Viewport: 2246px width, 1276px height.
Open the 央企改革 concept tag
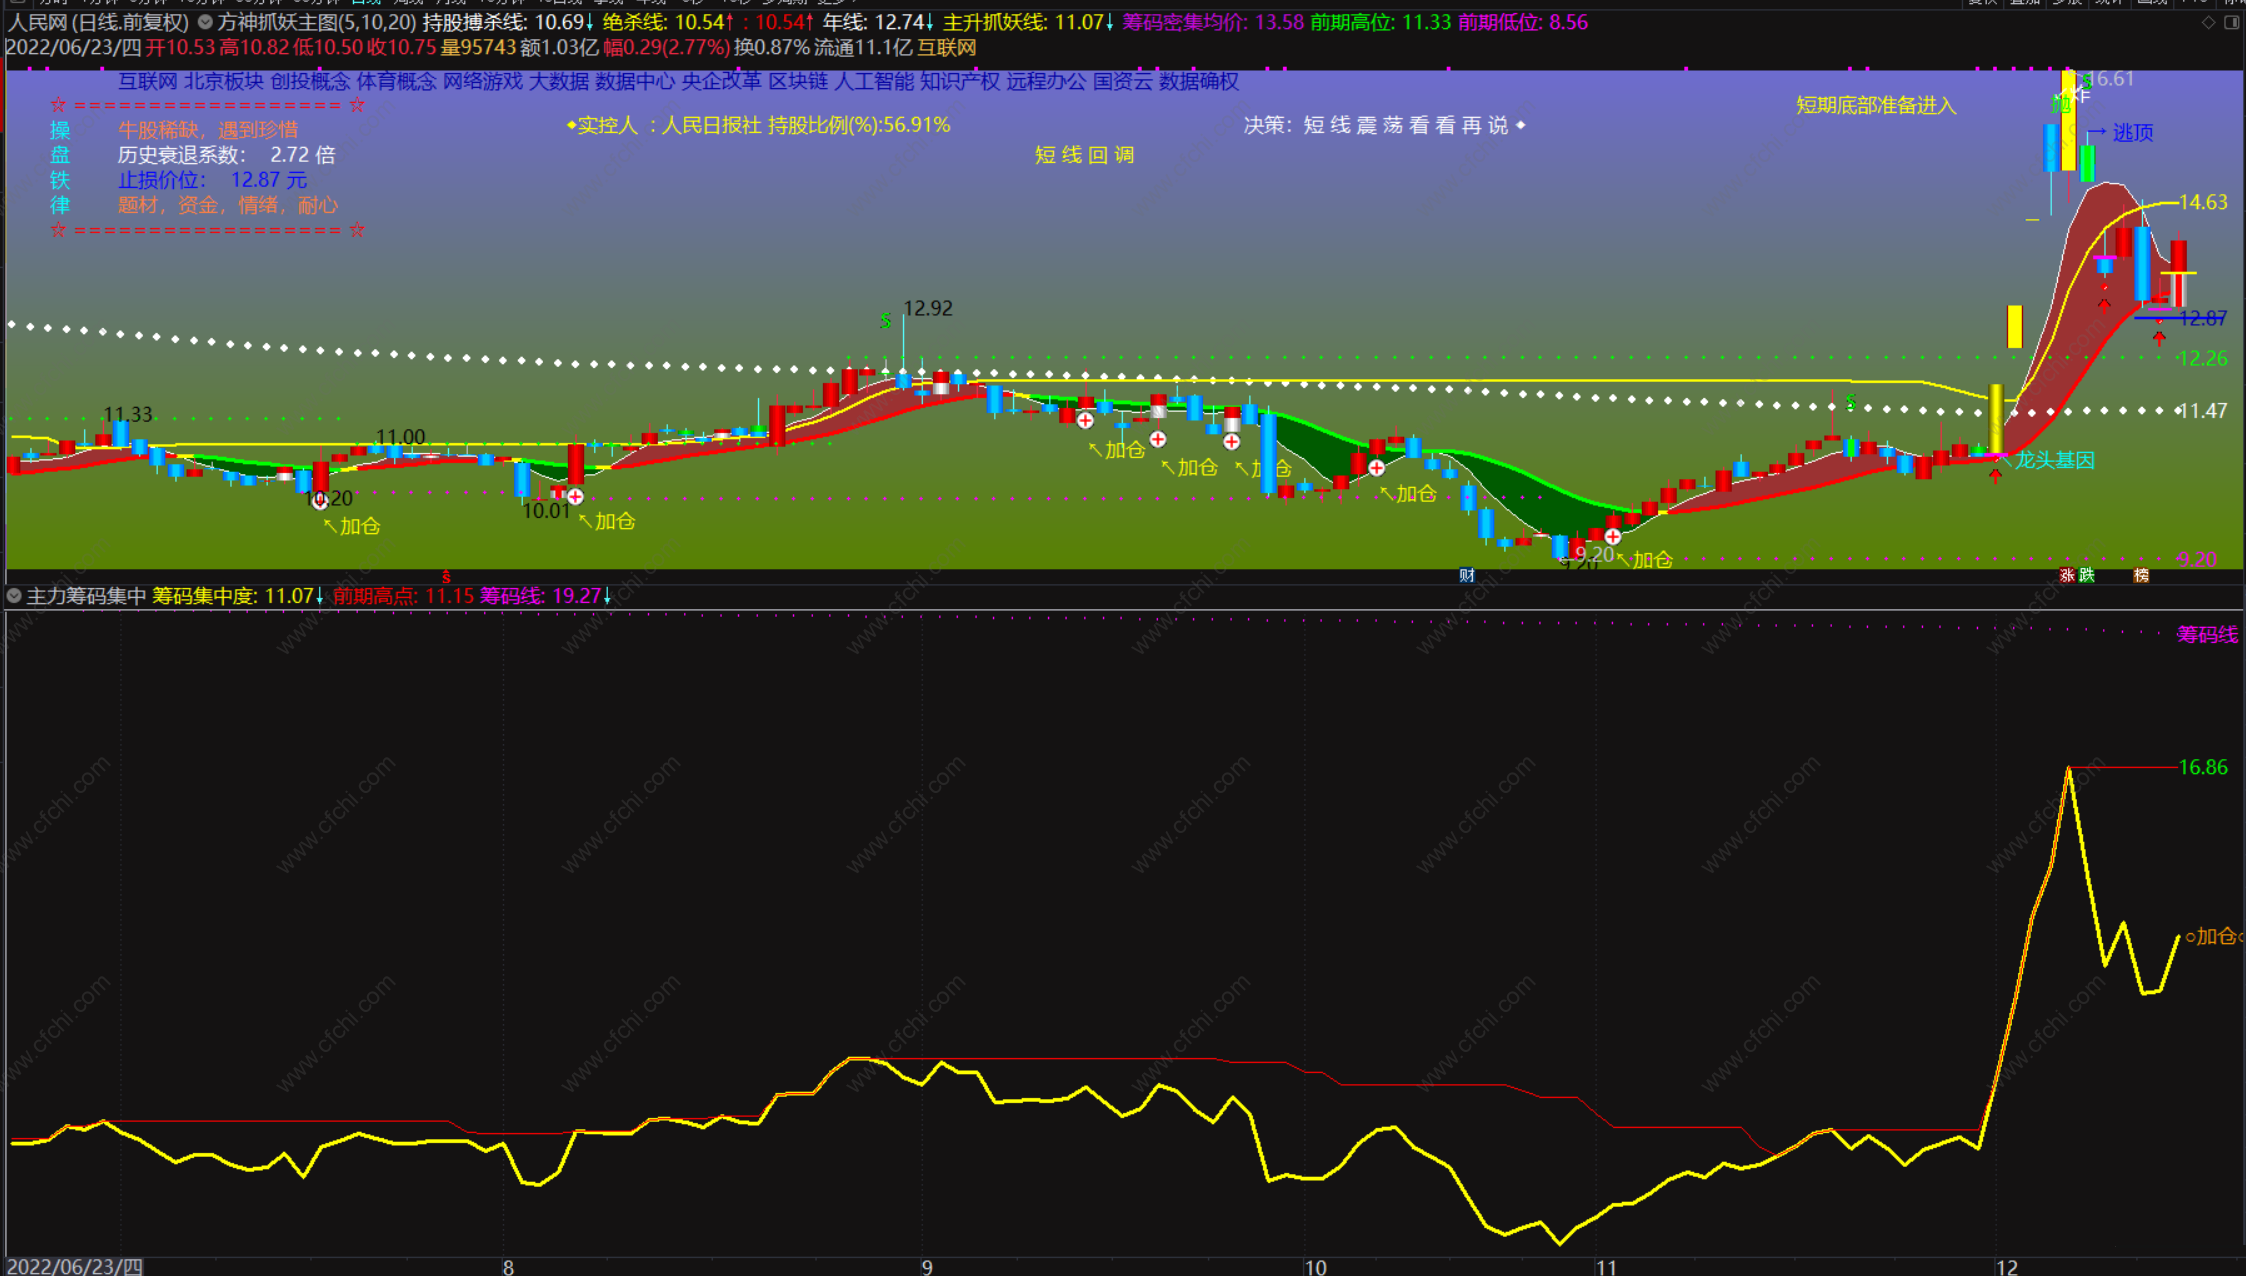click(x=720, y=81)
